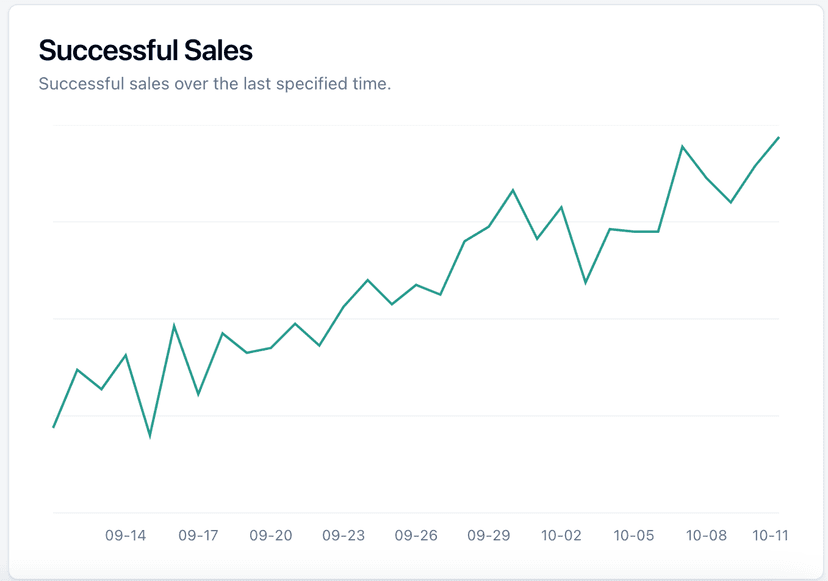This screenshot has width=828, height=581.
Task: Pick the 09-29 date on the axis
Action: coord(489,536)
